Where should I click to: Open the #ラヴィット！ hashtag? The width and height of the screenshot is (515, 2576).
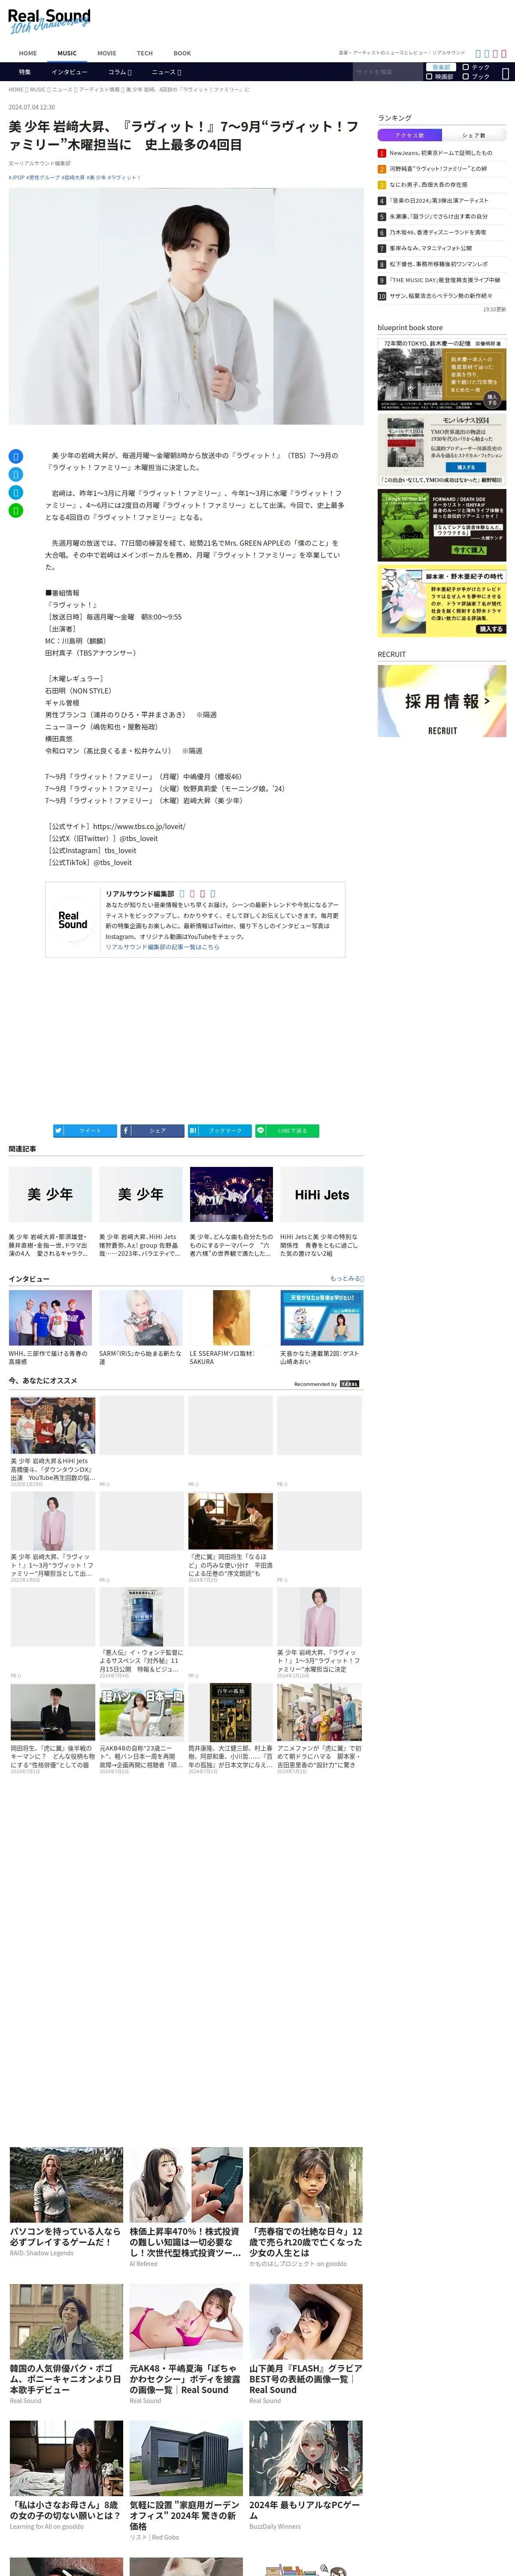(x=124, y=177)
